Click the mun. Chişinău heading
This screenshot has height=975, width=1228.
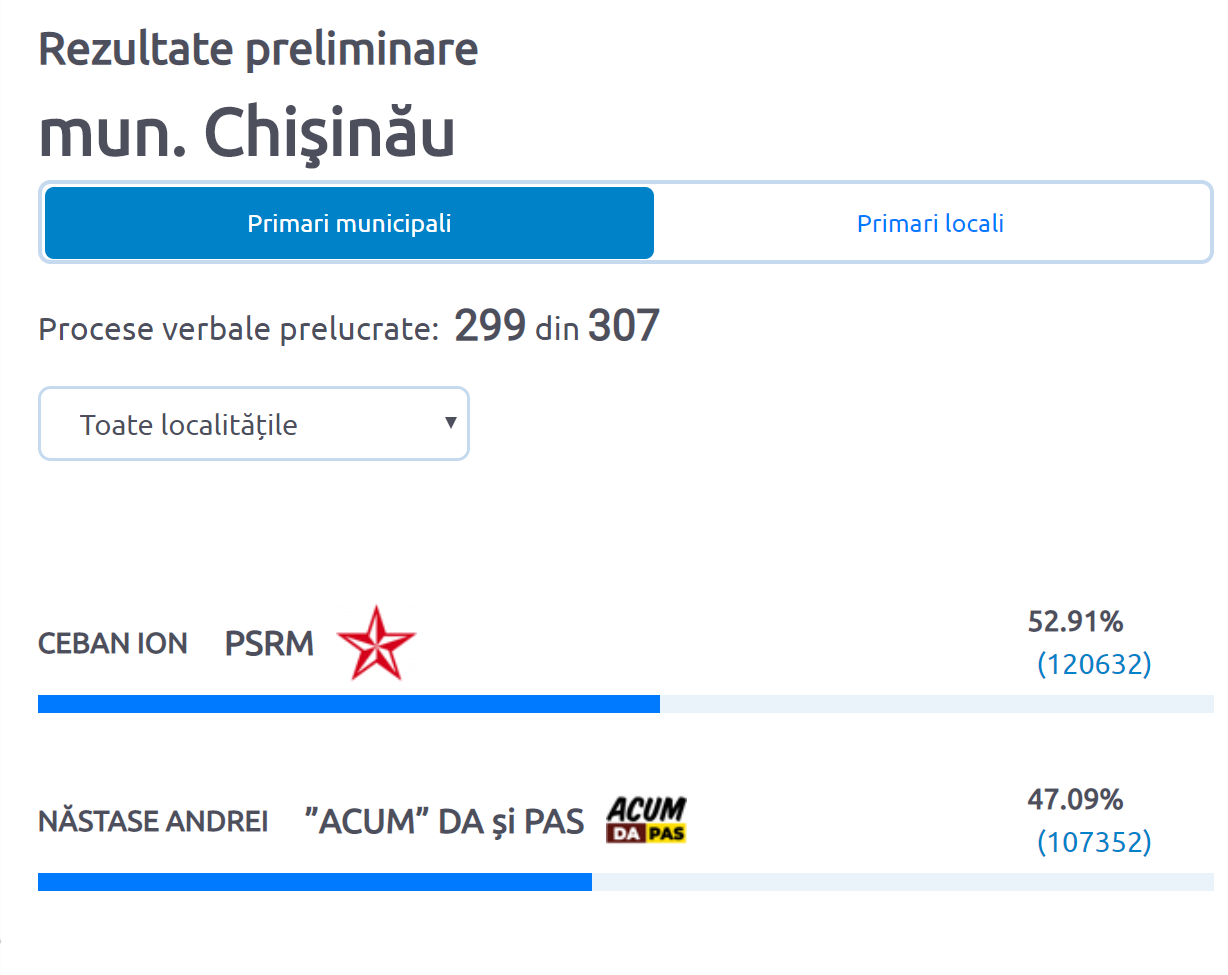point(247,132)
